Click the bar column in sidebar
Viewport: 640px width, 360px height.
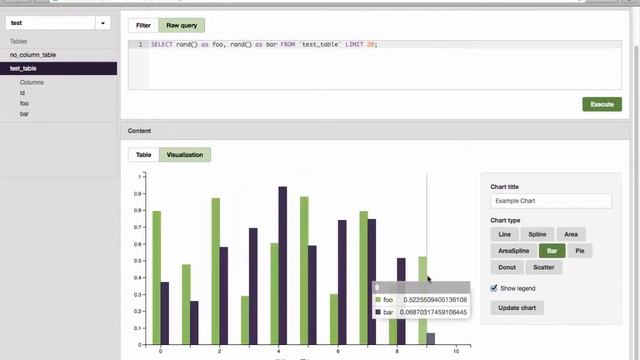24,114
